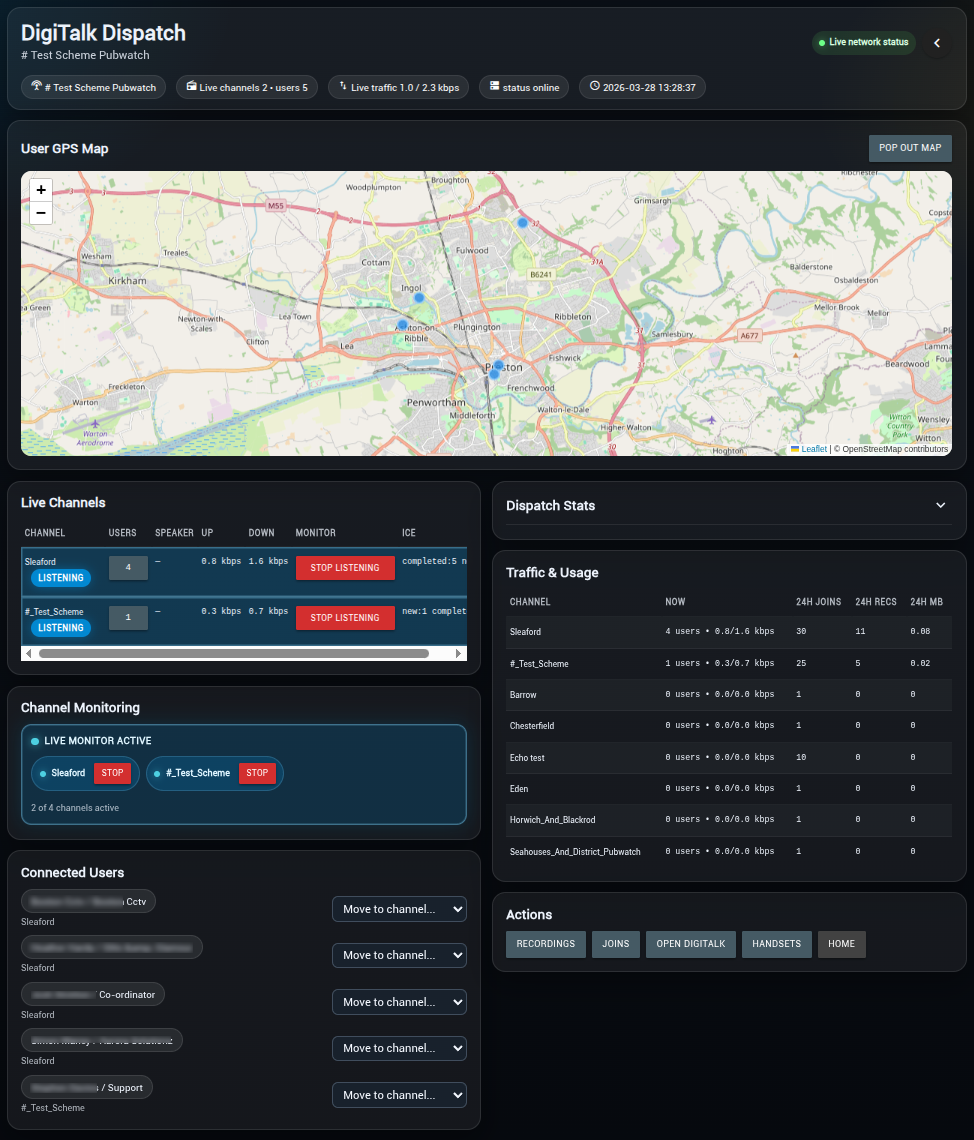Open Move to channel dropdown for the Support user

pos(399,1095)
